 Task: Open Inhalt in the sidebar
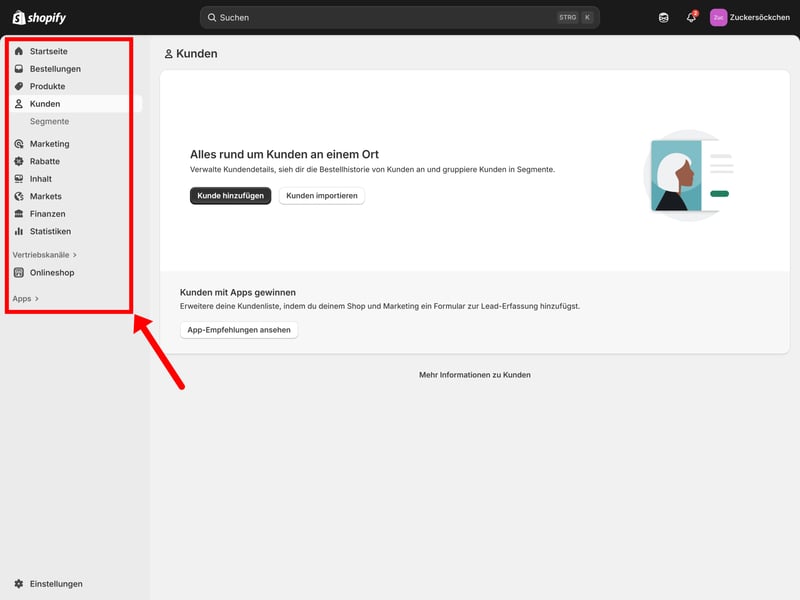(x=41, y=179)
